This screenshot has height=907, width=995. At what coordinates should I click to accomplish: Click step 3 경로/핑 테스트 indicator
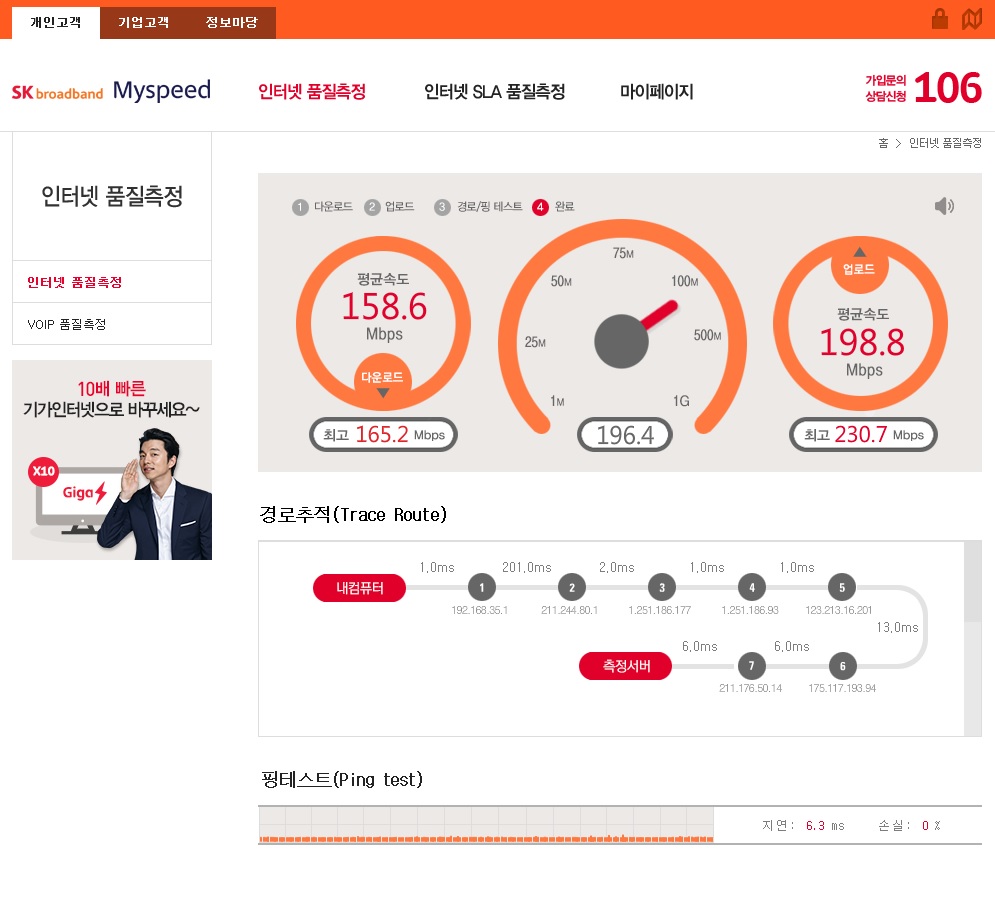(478, 207)
